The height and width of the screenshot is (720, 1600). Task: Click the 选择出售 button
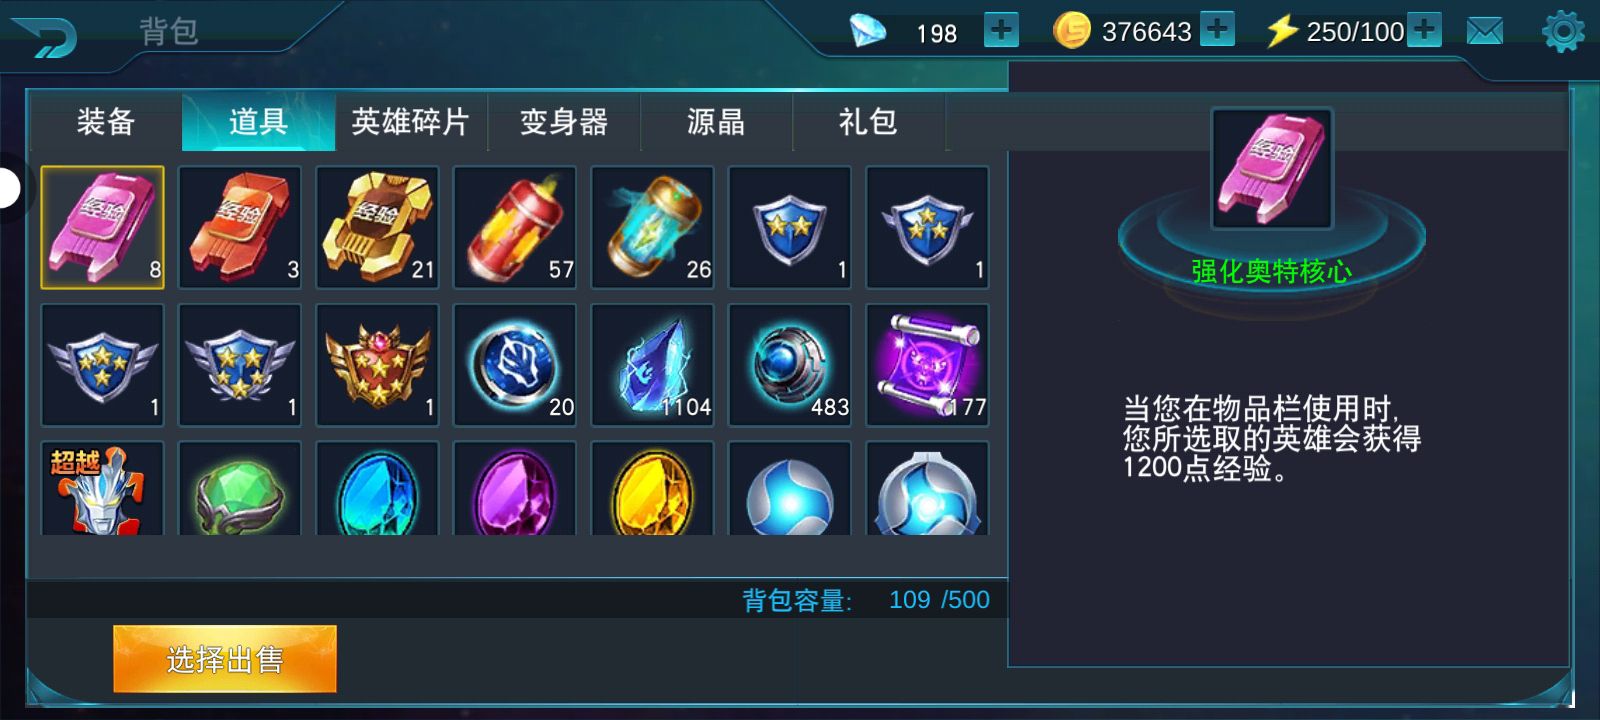pyautogui.click(x=225, y=659)
